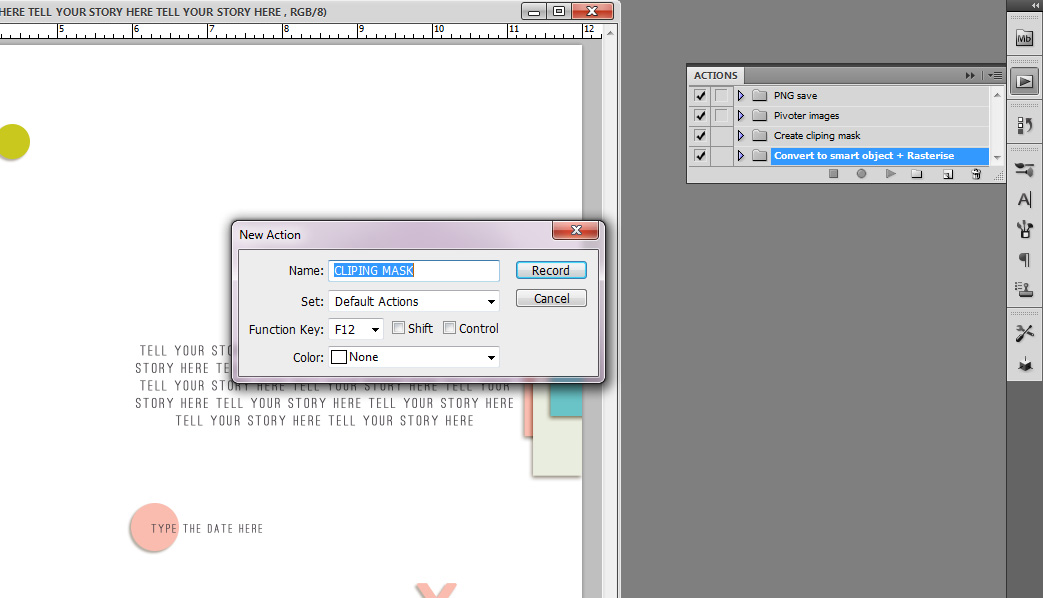Click the Create cliping mask folder icon
The image size is (1043, 598).
[760, 136]
